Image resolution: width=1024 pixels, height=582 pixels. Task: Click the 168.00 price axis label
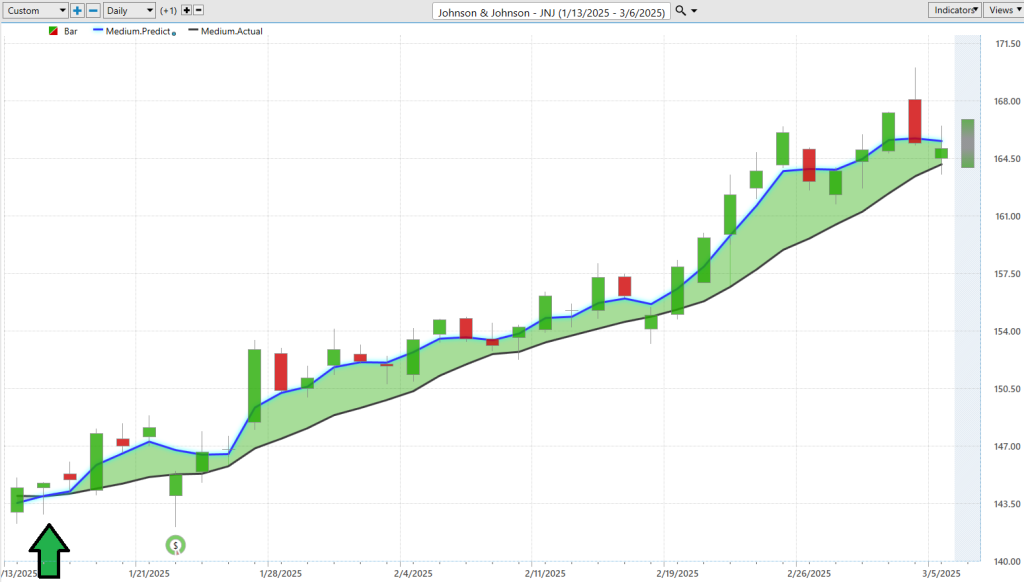[1008, 101]
